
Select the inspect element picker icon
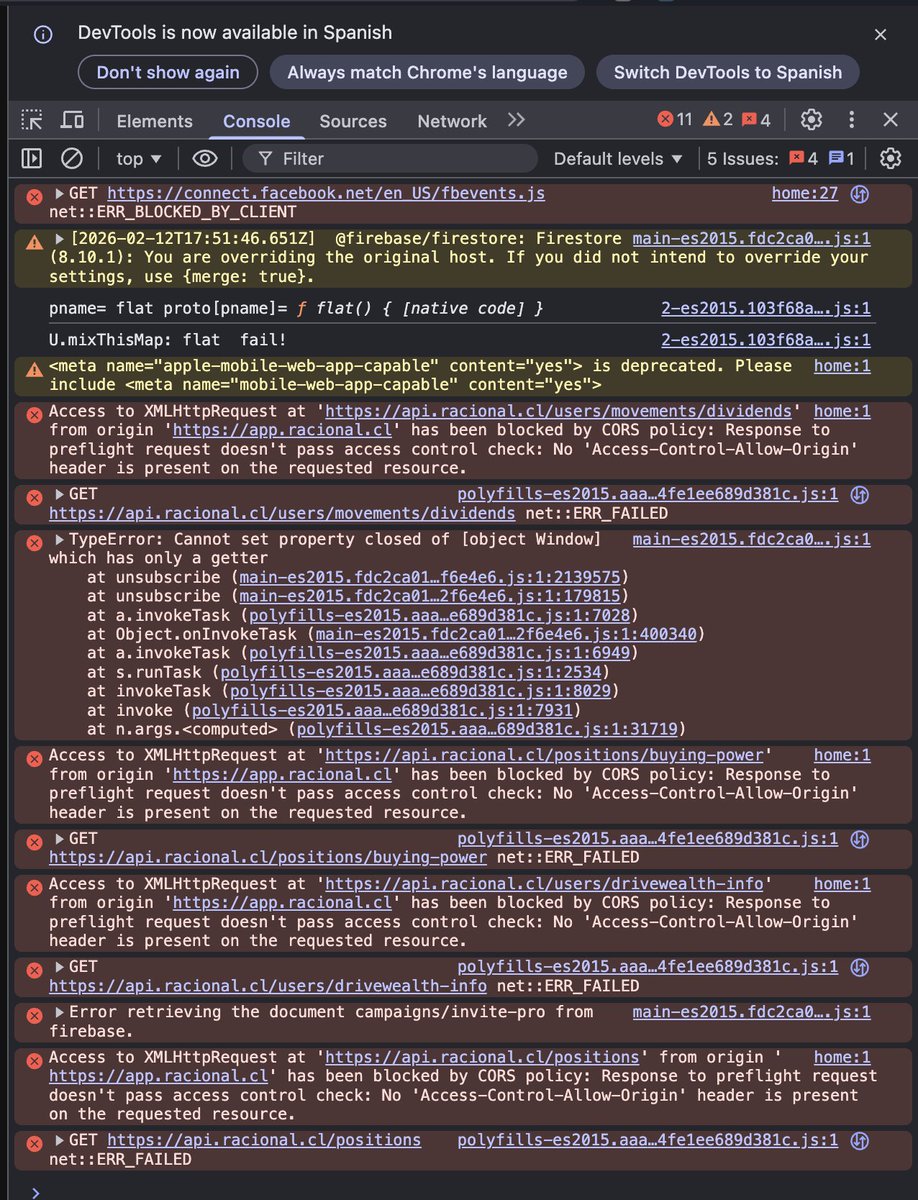coord(32,121)
